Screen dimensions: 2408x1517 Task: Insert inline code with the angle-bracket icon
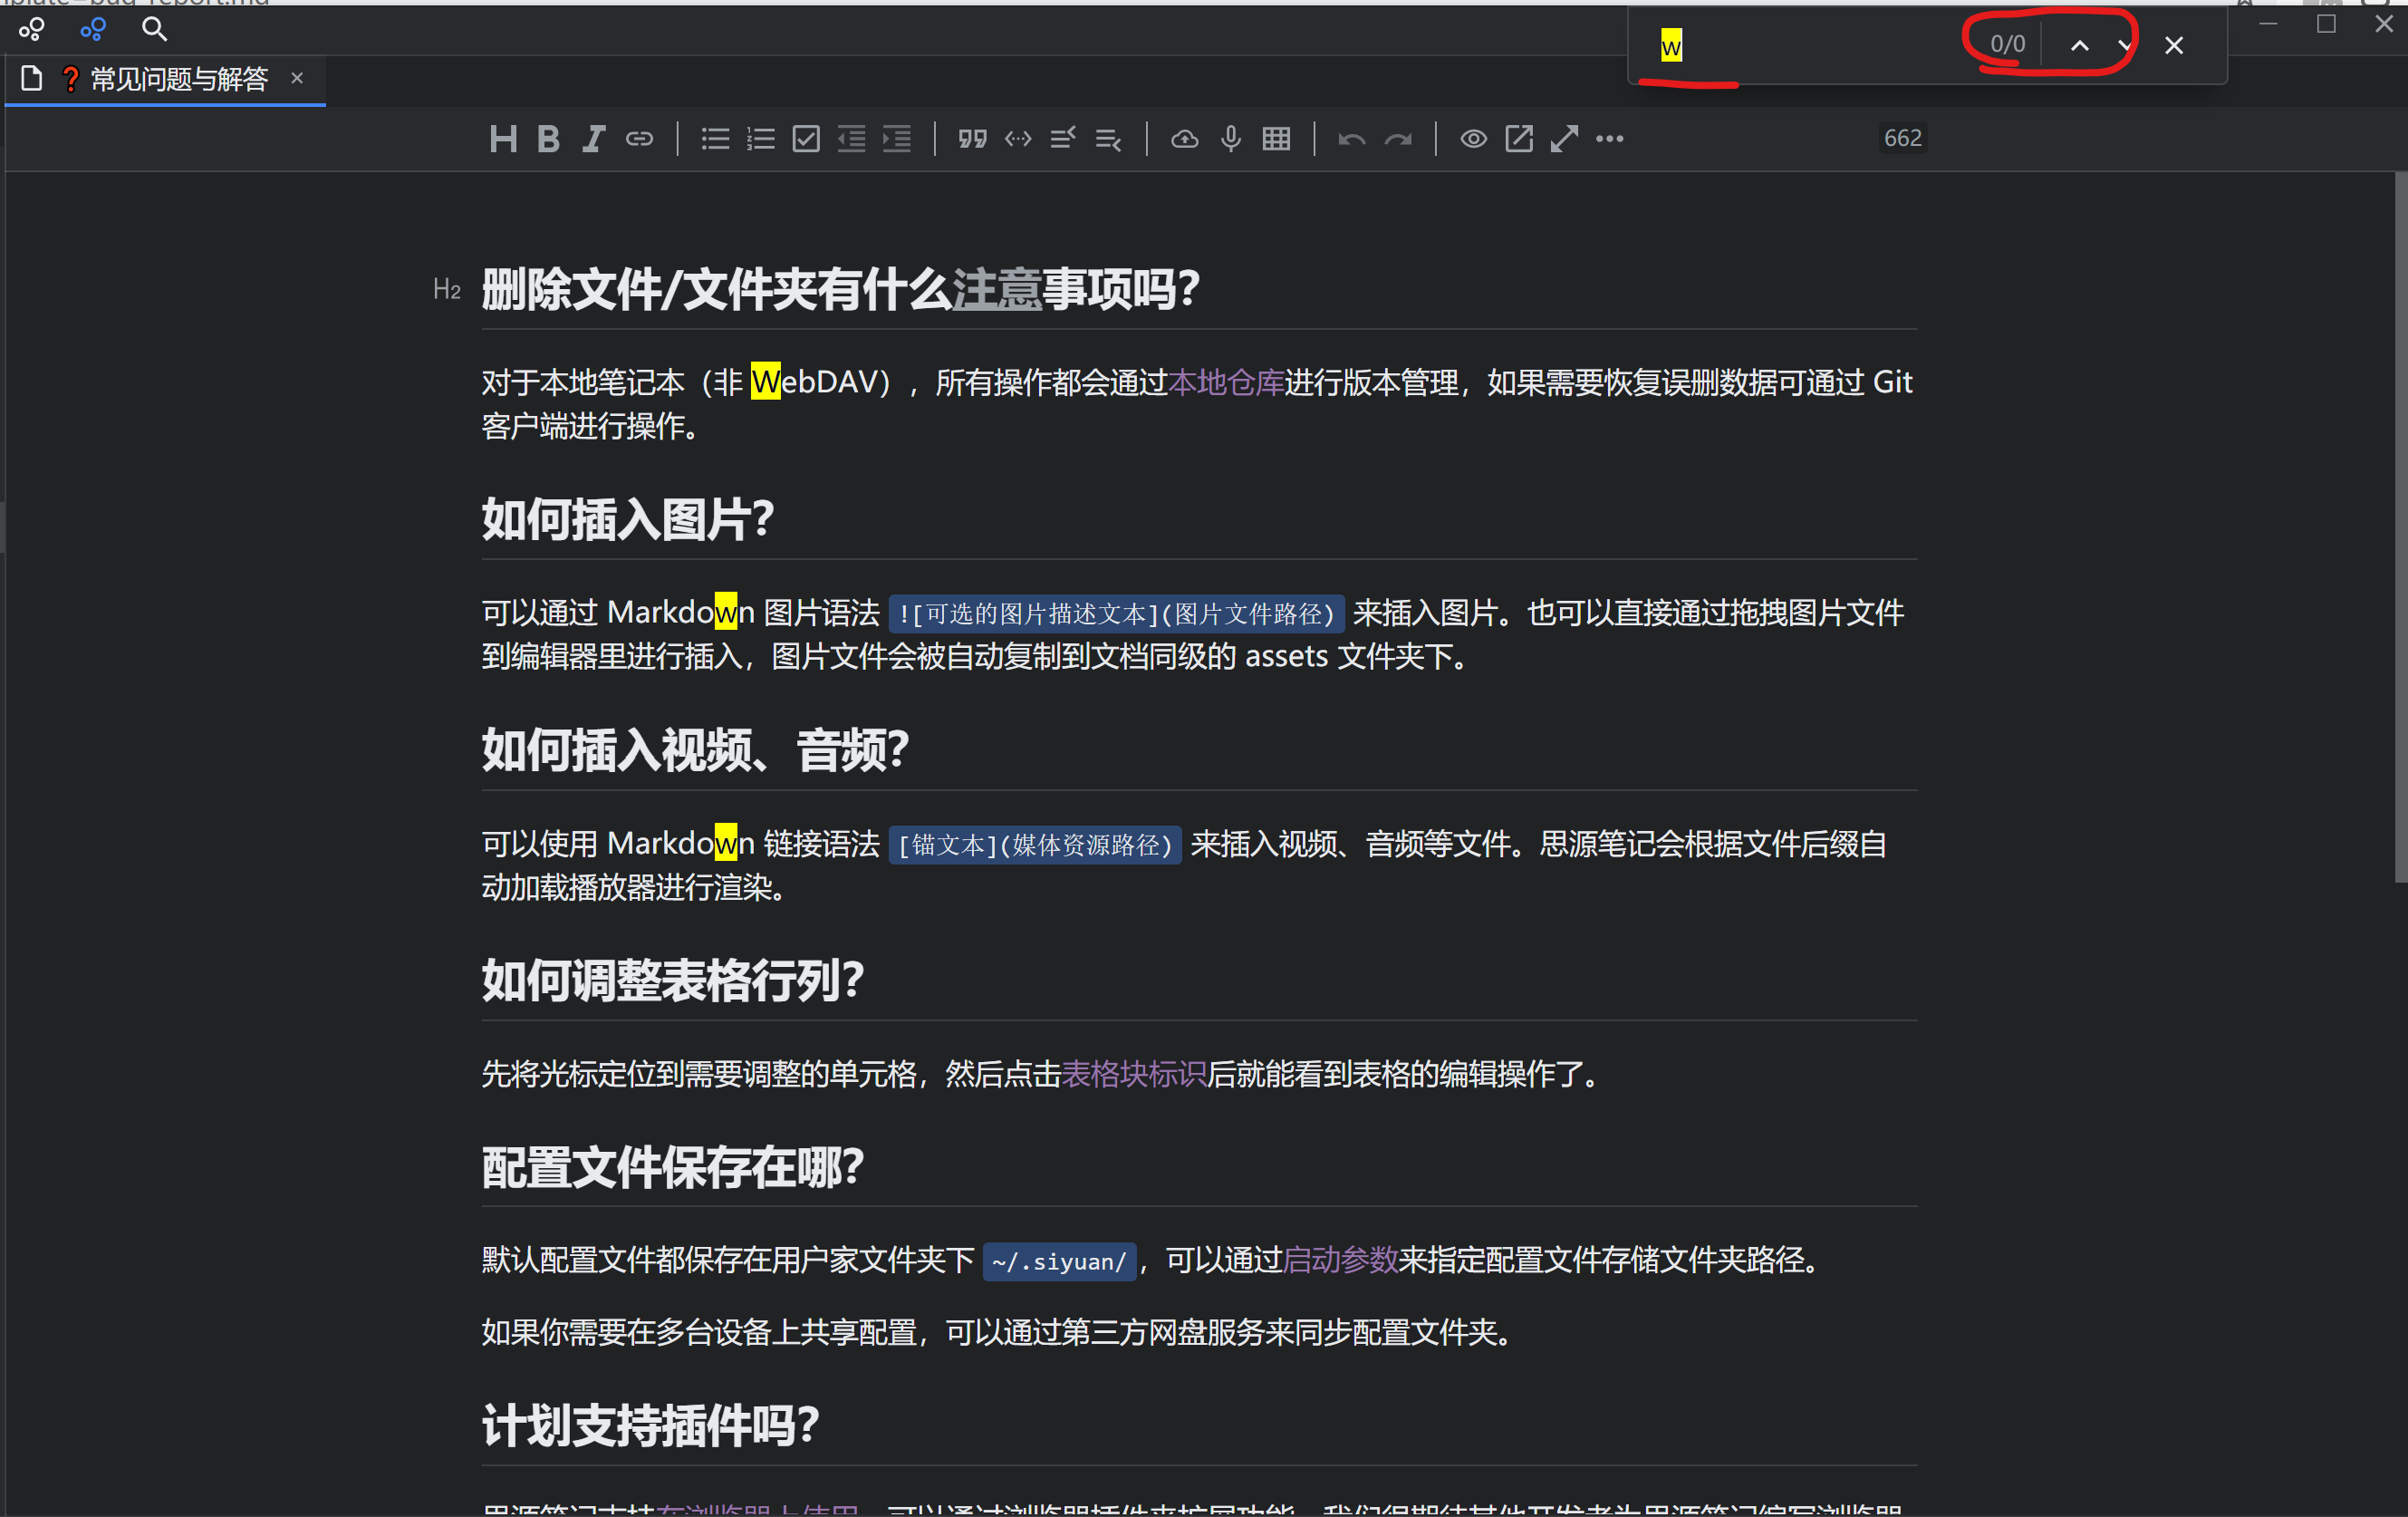tap(1018, 139)
